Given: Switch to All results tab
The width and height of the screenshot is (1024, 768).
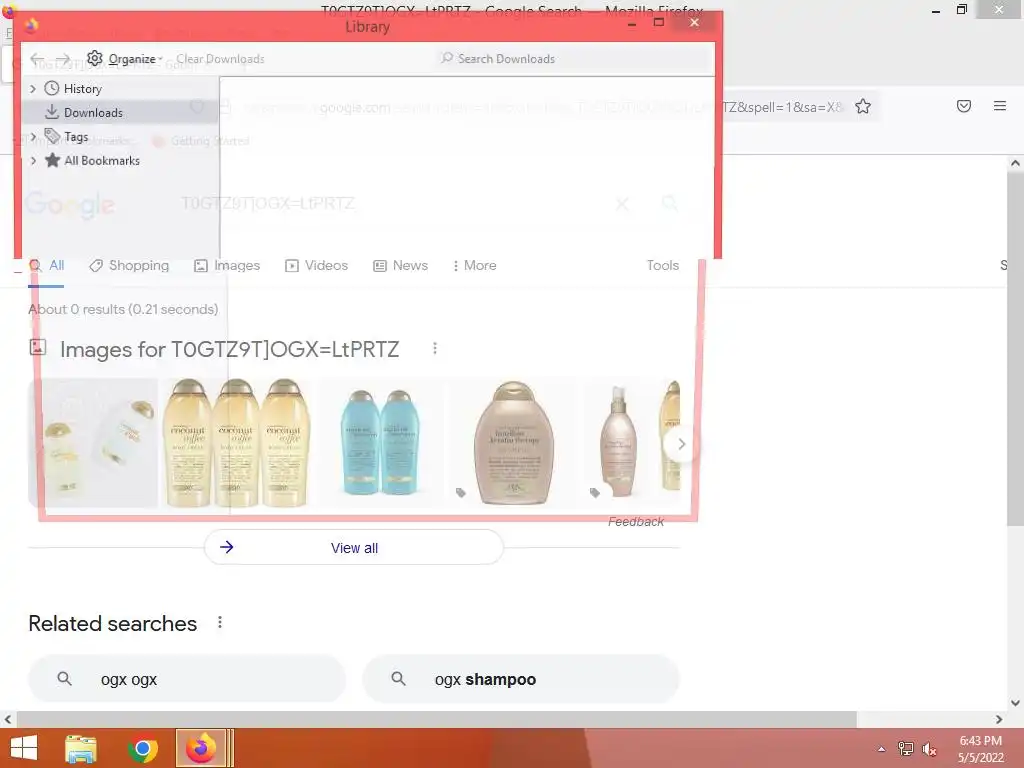Looking at the screenshot, I should 46,266.
